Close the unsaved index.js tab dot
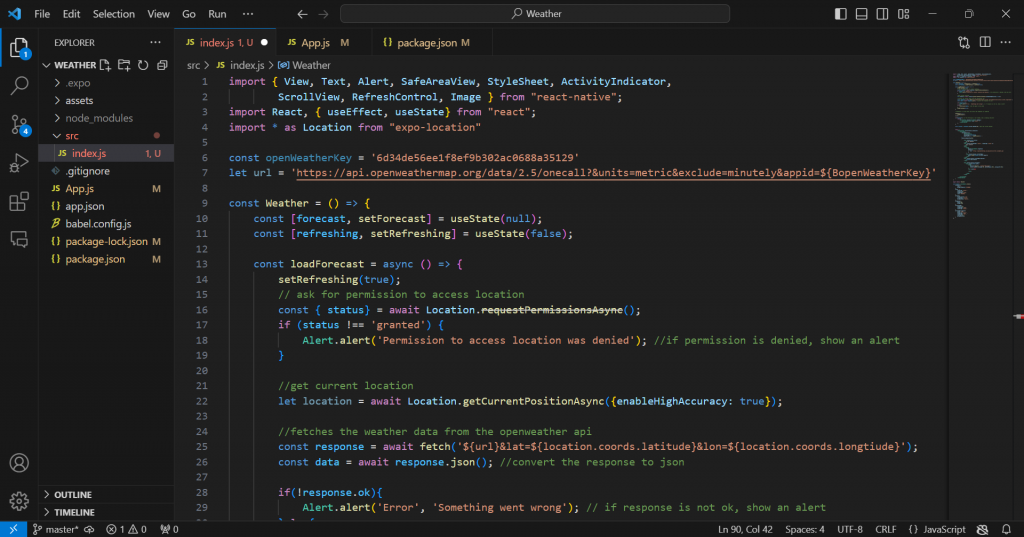Screen dimensions: 1024x537 click(264, 42)
